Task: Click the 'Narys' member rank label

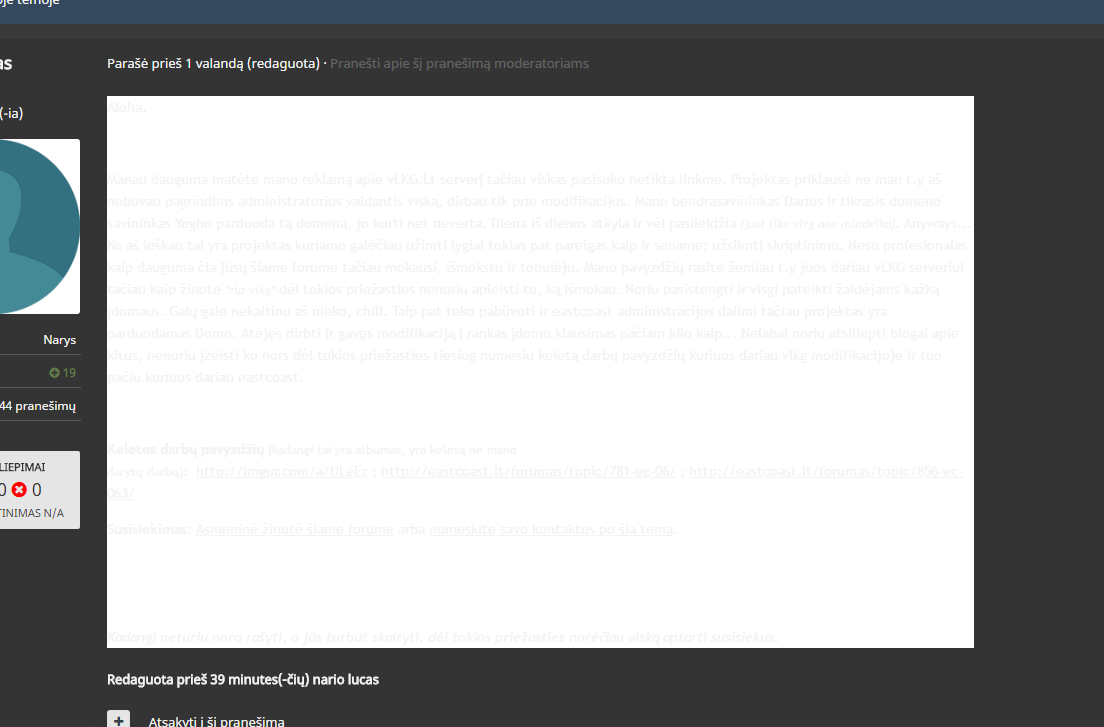Action: click(60, 340)
